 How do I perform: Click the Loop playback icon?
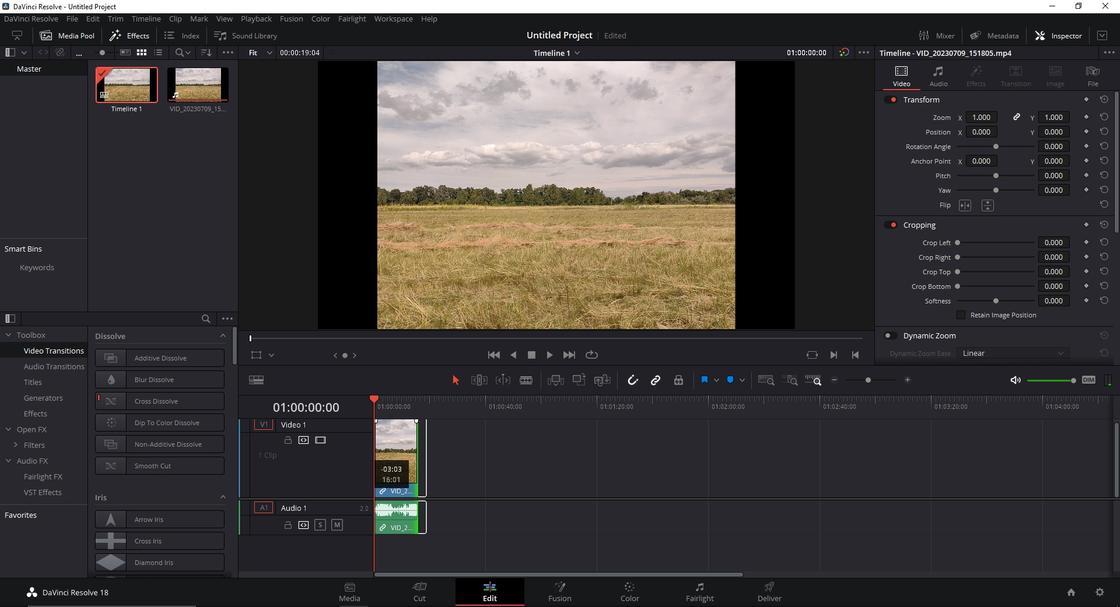(592, 355)
